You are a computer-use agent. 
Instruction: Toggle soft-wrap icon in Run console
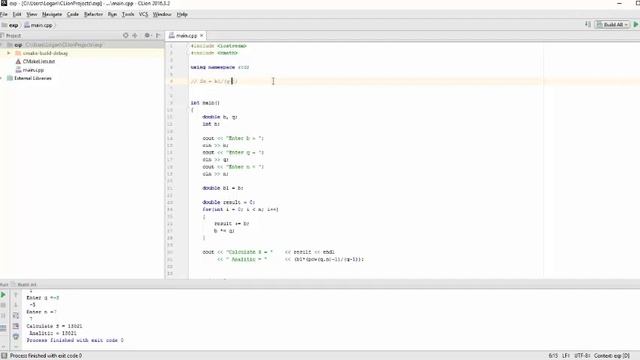tap(16, 316)
